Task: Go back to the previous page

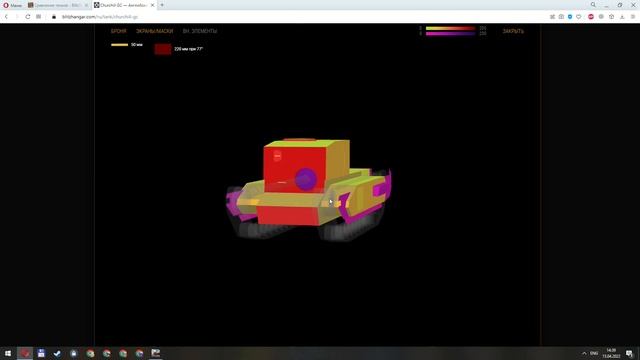Action: click(x=6, y=17)
